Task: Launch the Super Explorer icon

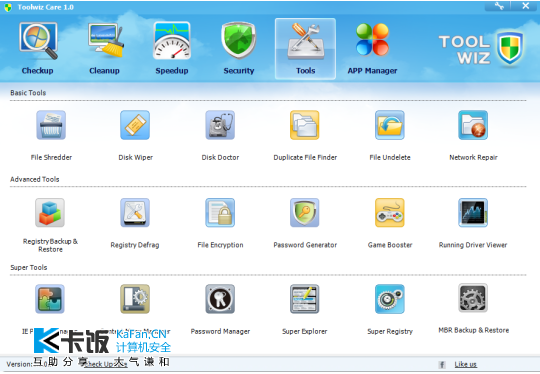Action: point(304,299)
